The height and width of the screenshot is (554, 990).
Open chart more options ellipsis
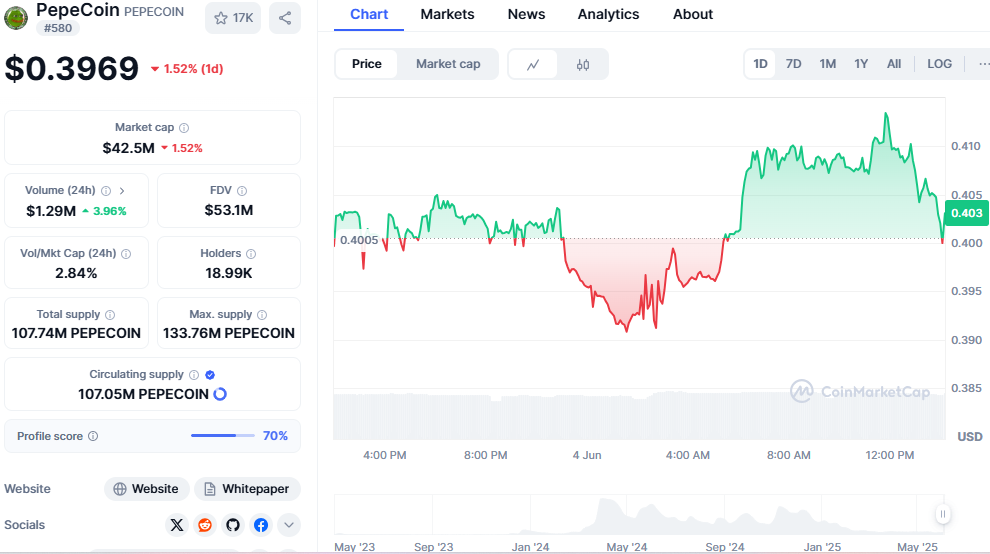pyautogui.click(x=983, y=64)
